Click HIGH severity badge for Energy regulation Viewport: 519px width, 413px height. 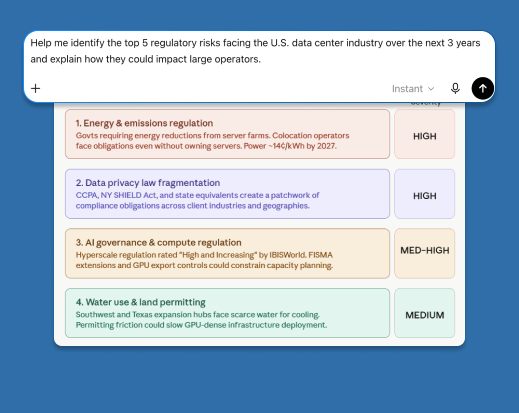(x=425, y=134)
